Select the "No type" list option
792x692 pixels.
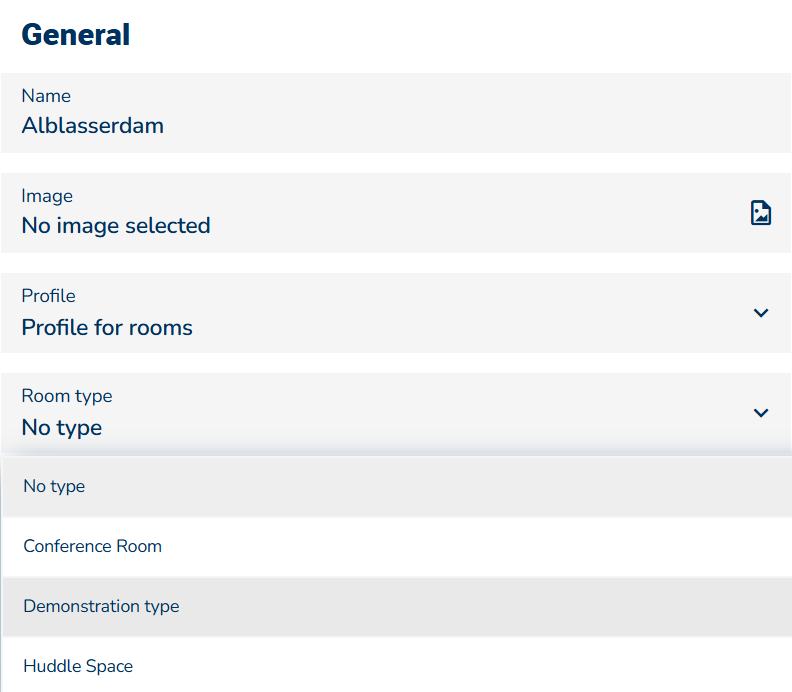54,487
